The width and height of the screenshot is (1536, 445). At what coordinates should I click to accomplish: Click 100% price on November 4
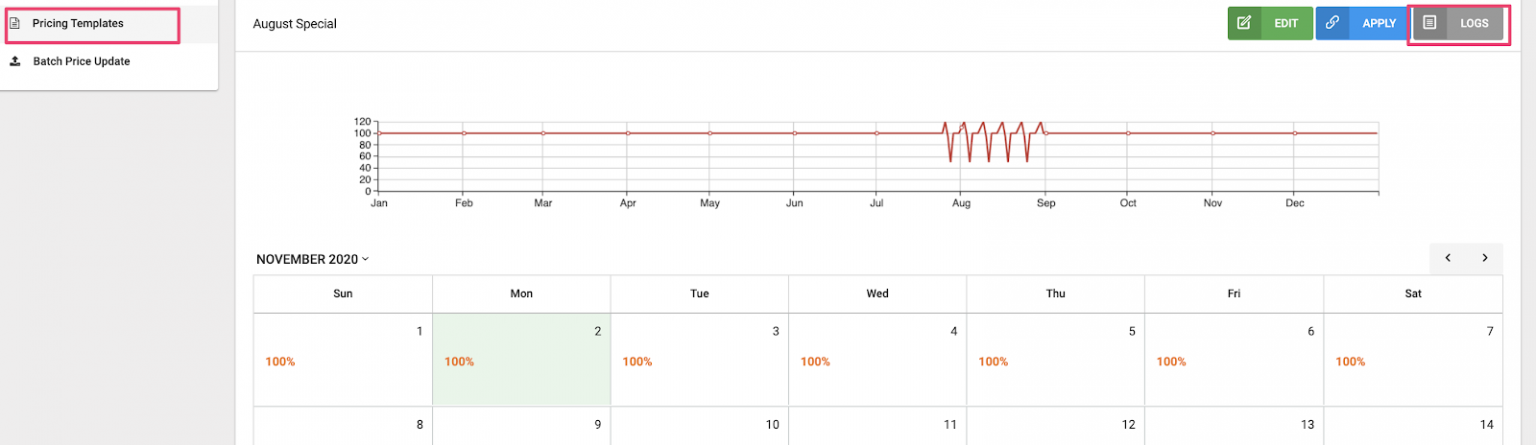(815, 362)
